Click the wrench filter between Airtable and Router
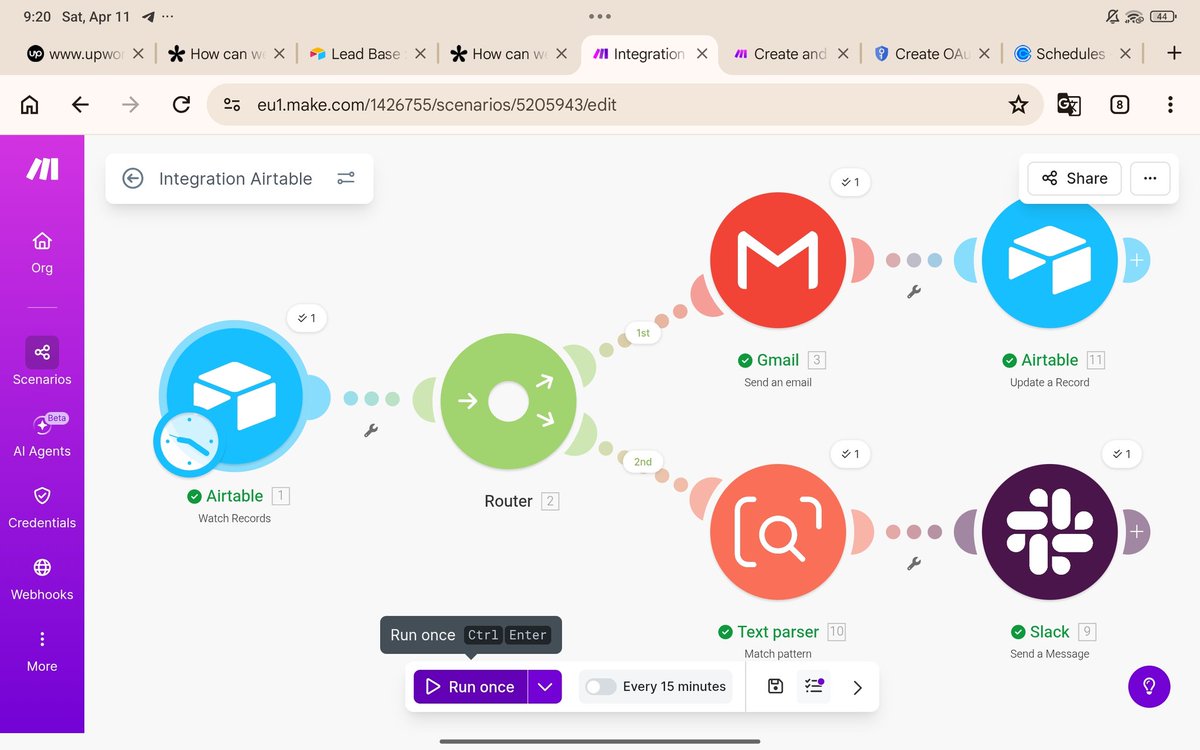The width and height of the screenshot is (1200, 750). click(x=370, y=431)
